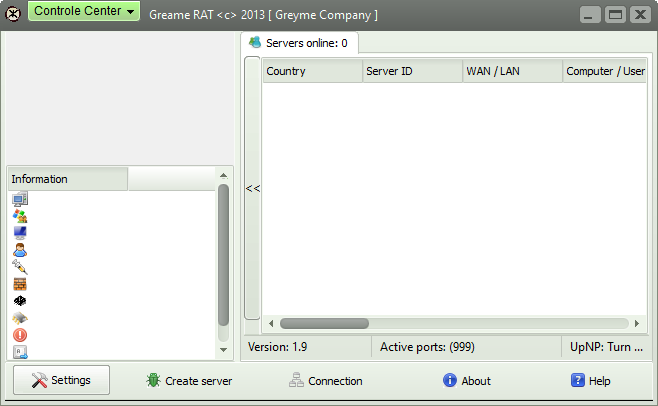Viewport: 658px width, 406px height.
Task: Click the Connection button
Action: [x=326, y=381]
